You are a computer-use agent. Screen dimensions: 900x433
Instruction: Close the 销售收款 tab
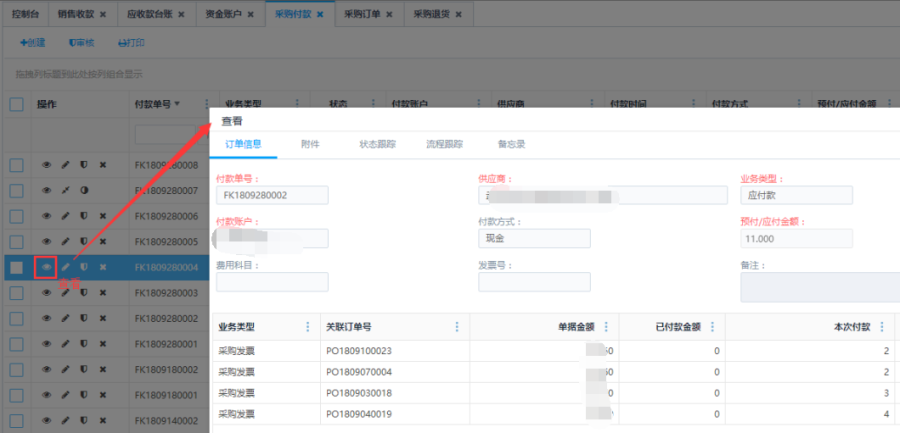coord(103,14)
